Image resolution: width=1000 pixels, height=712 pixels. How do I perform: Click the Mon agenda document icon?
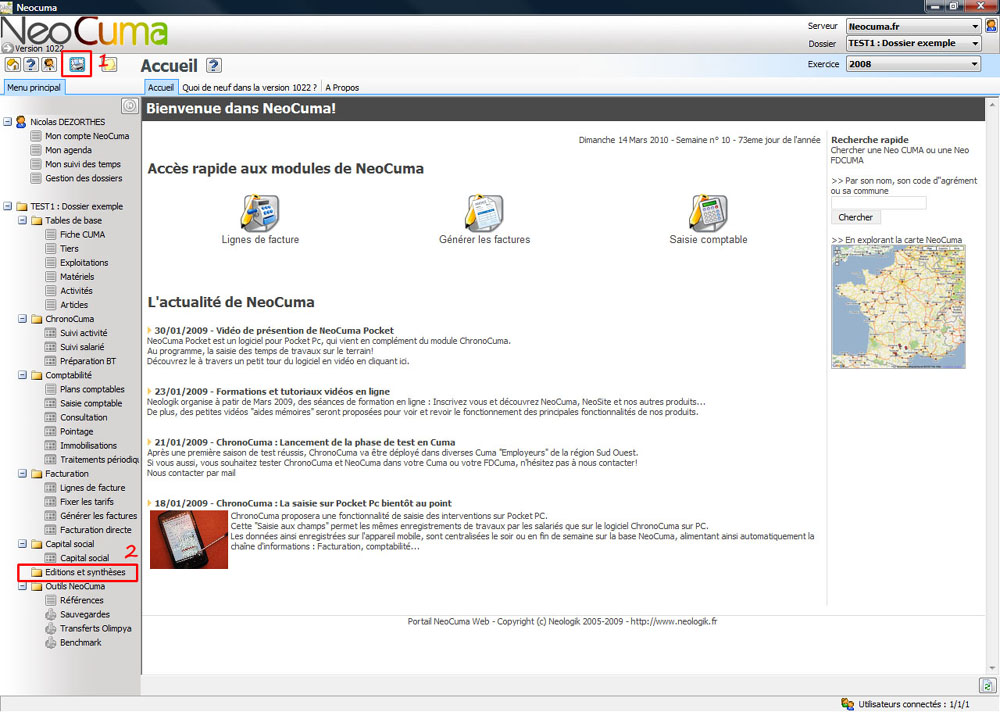(36, 150)
